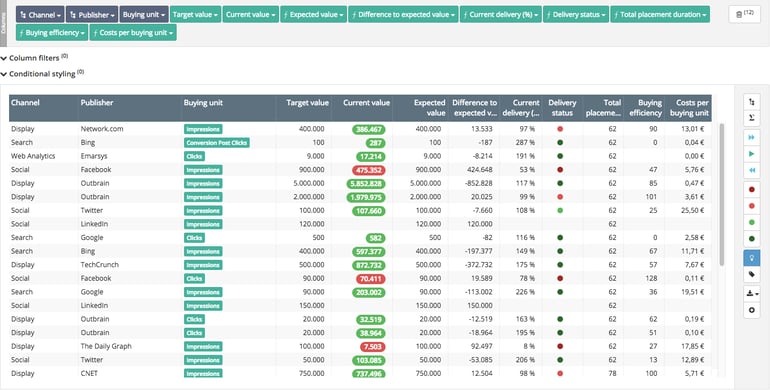Select the dark green status dot filter

point(752,239)
